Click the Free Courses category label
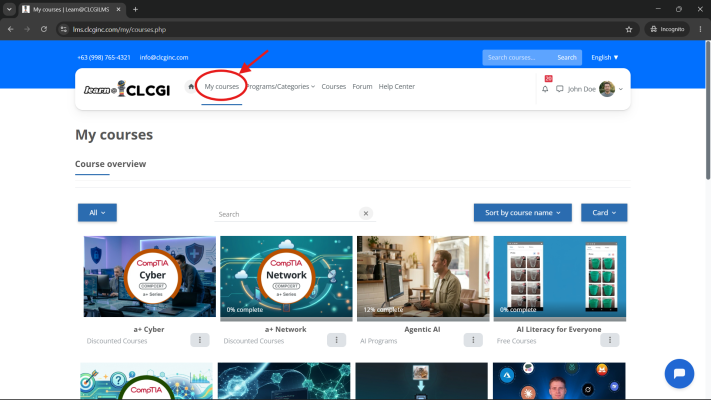 [x=516, y=341]
